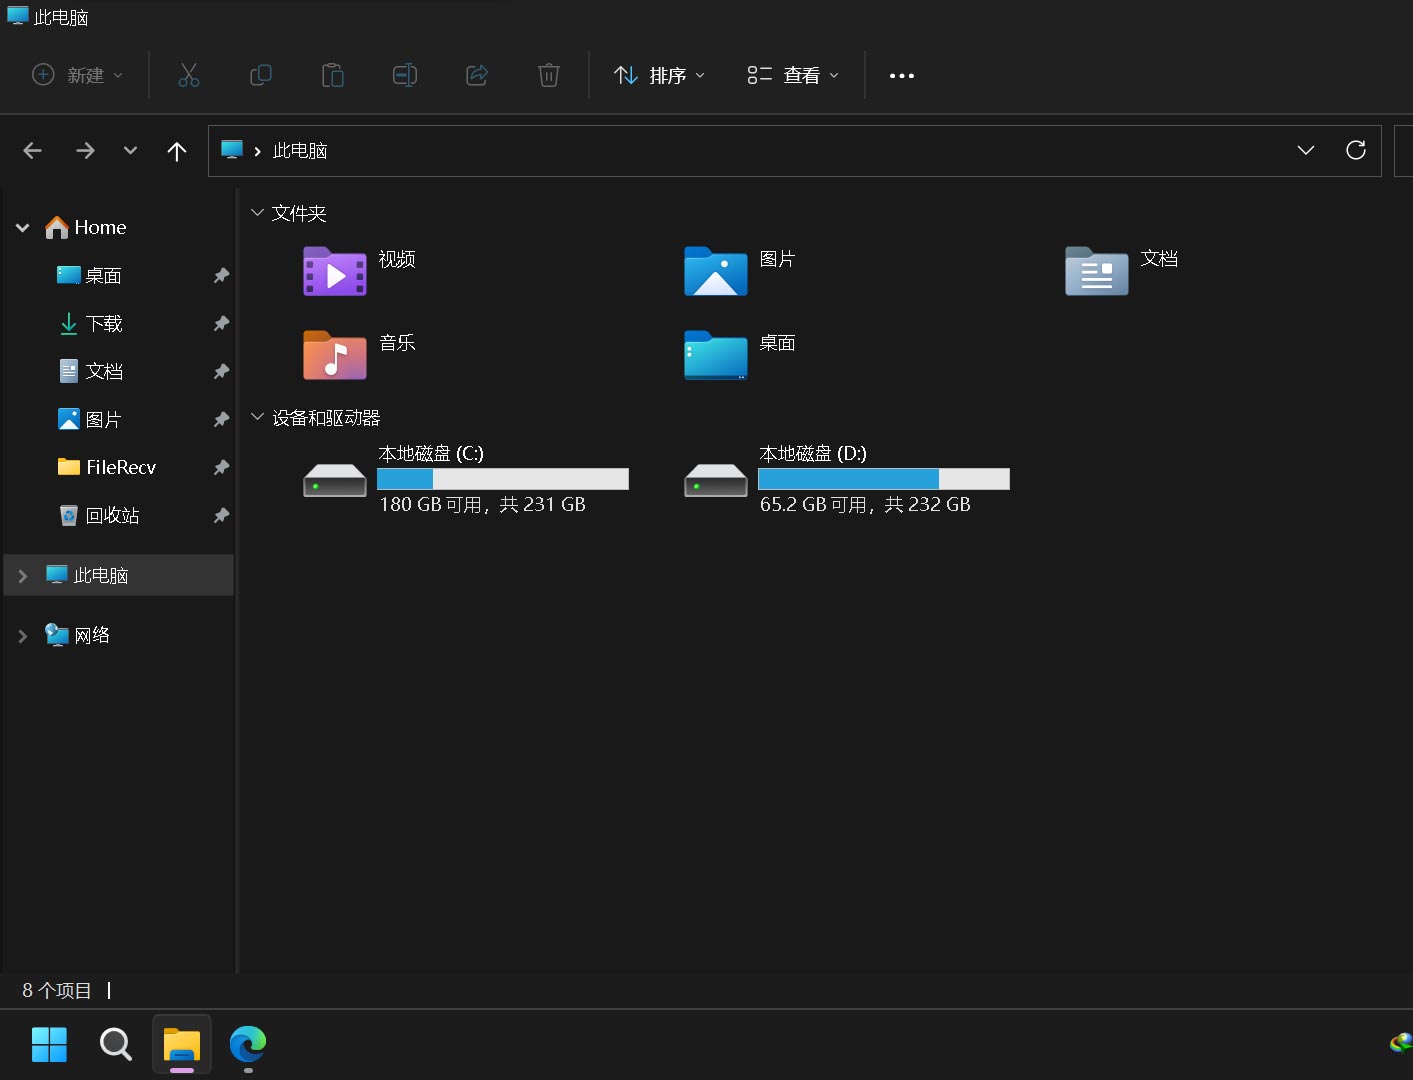Refresh the current folder view

(x=1355, y=150)
